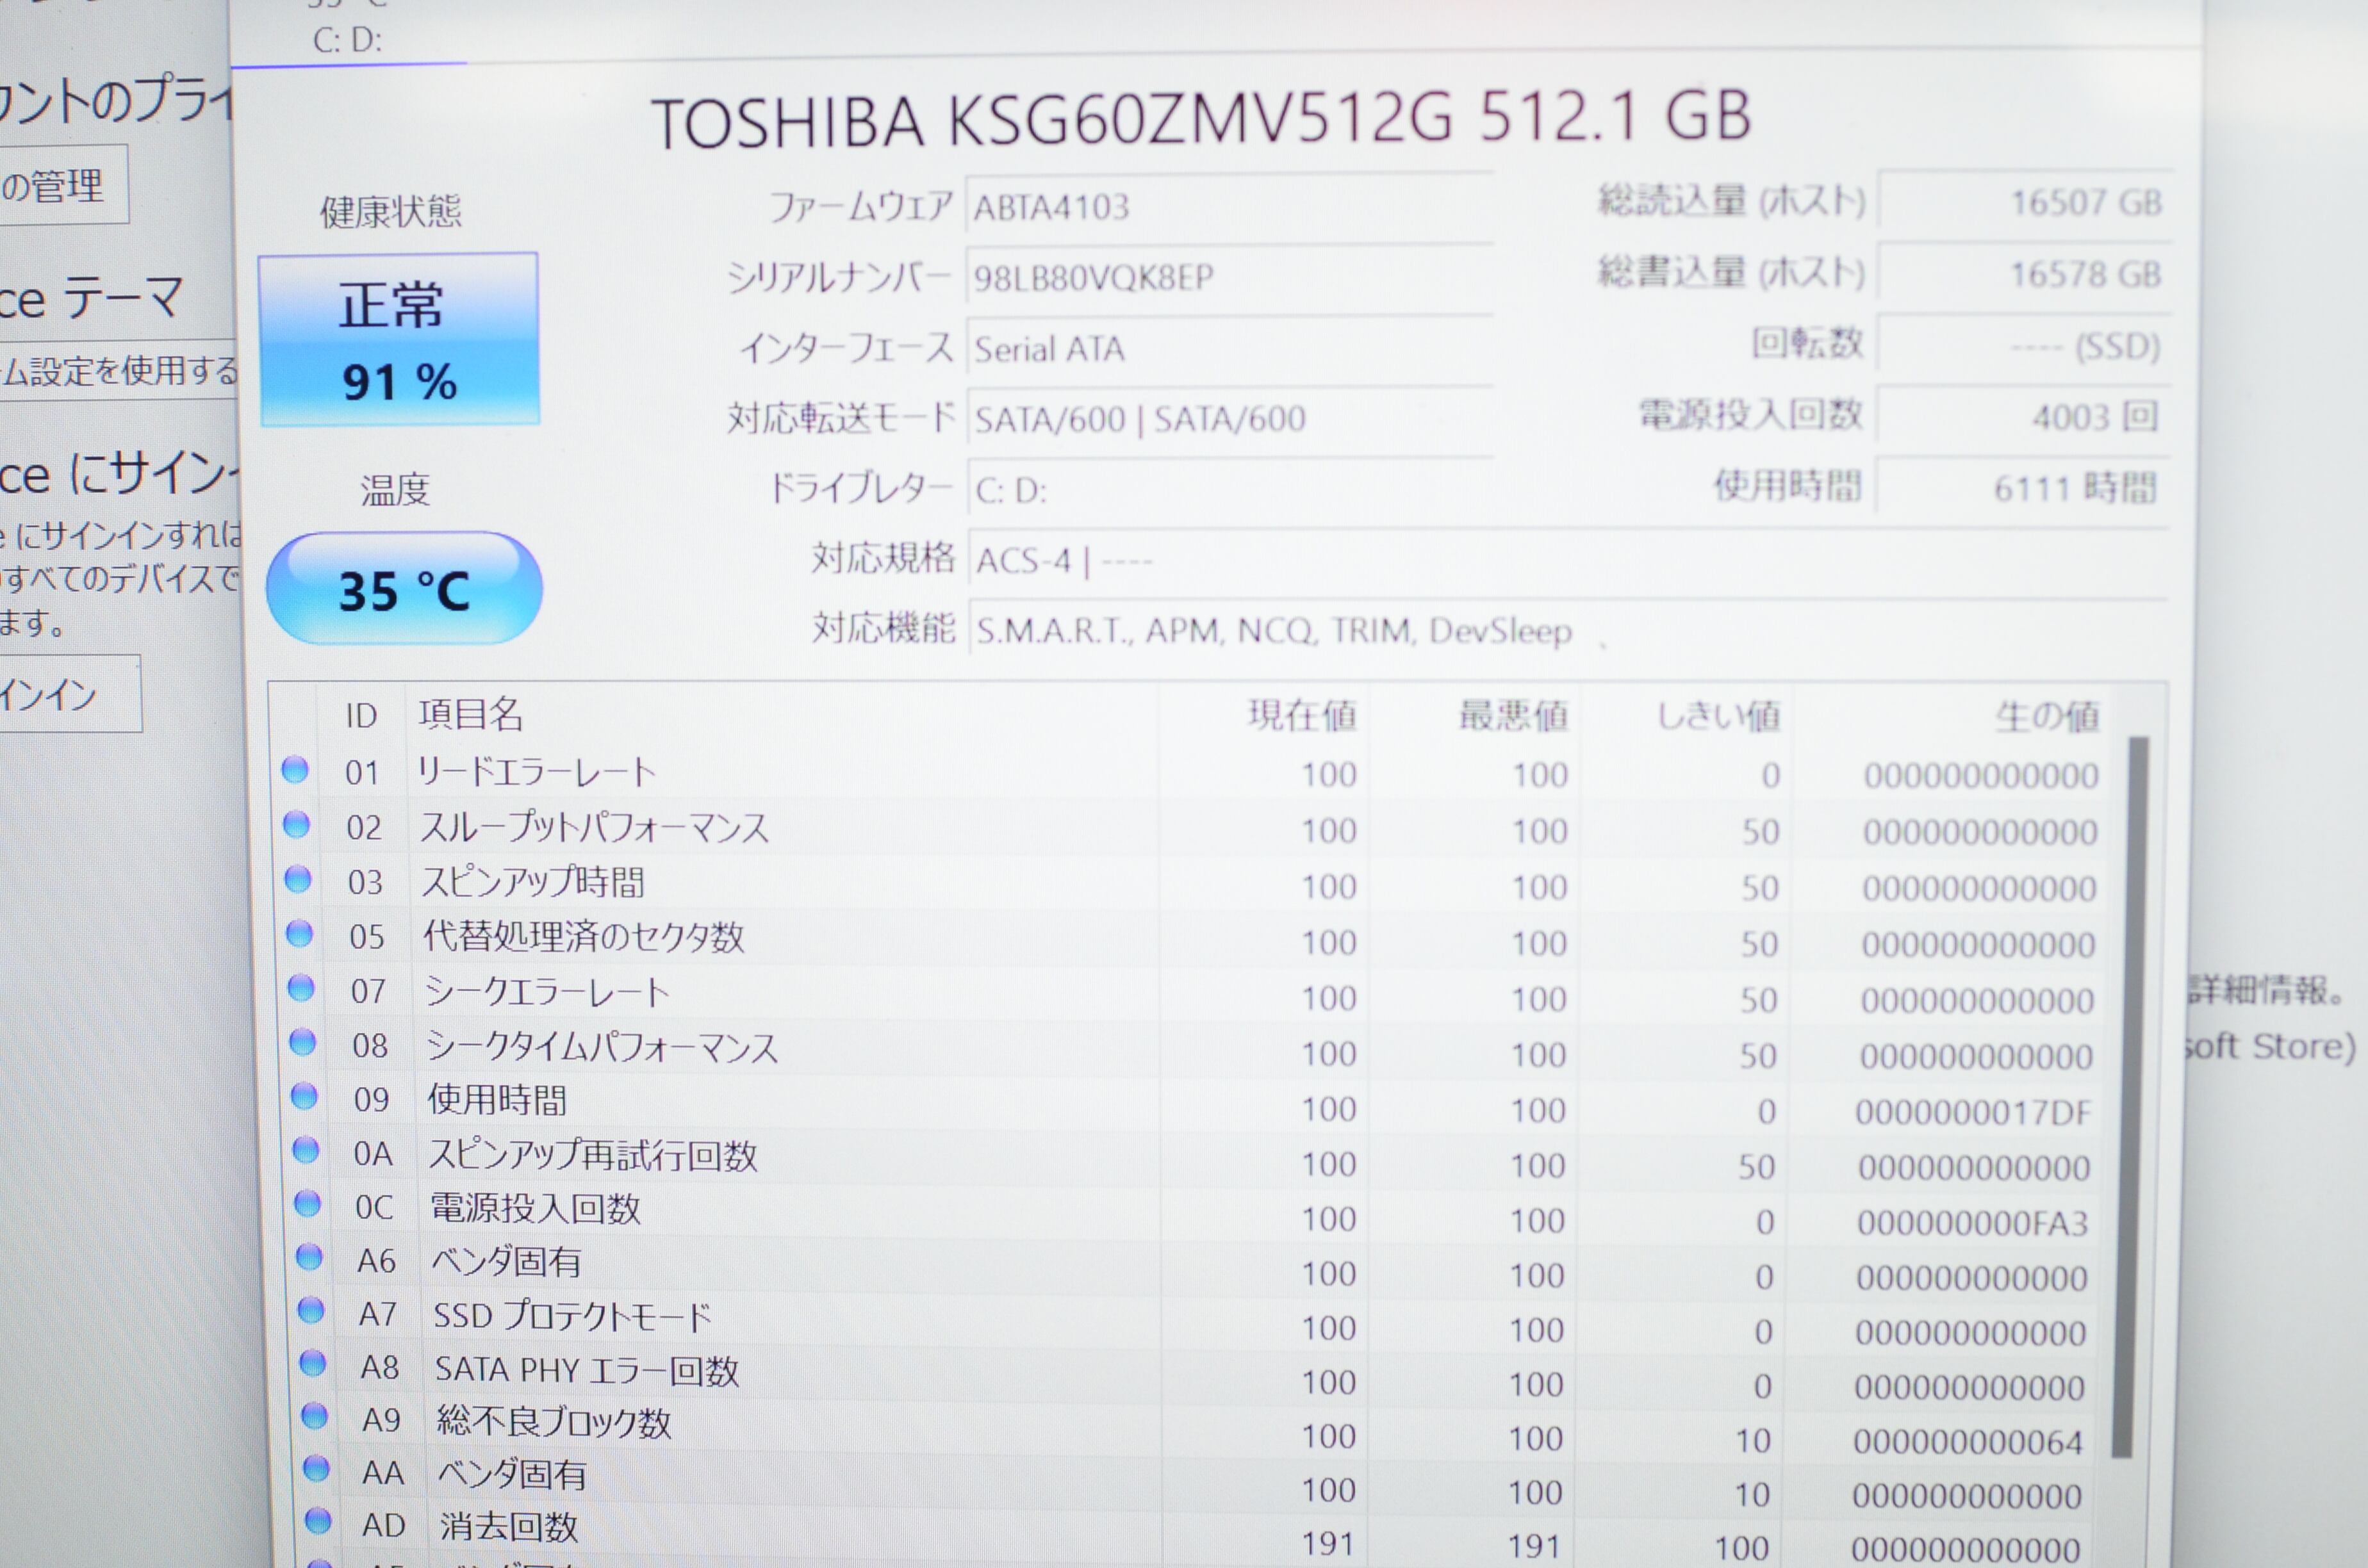Click status dot of attribute 09 使用時間
This screenshot has width=2368, height=1568.
tap(304, 1097)
